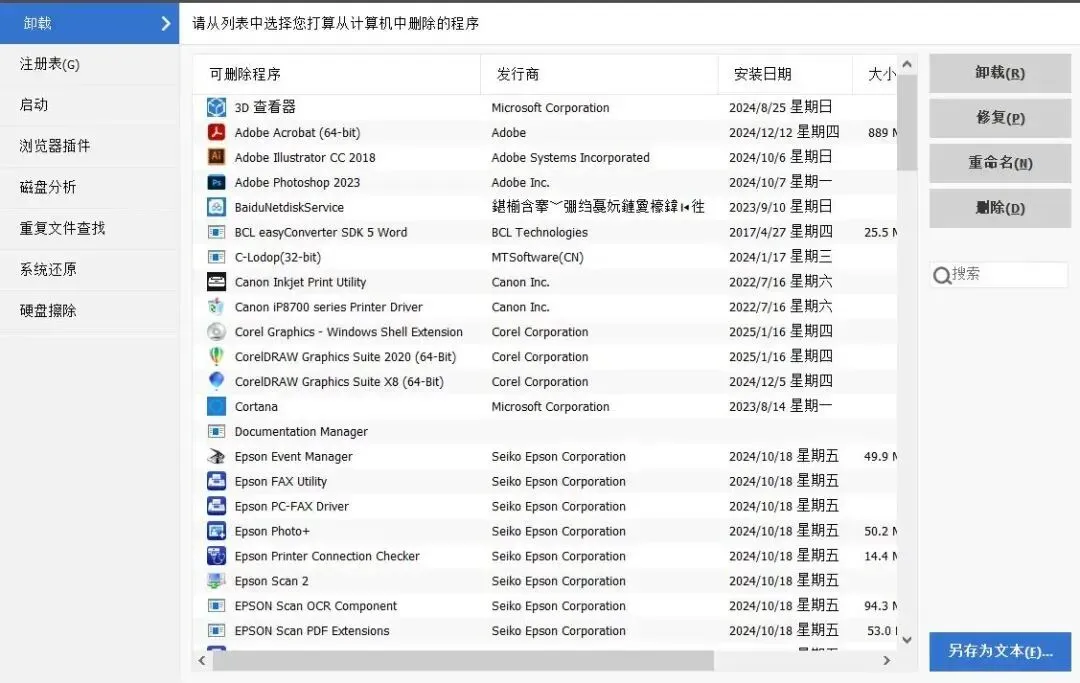The width and height of the screenshot is (1080, 683).
Task: Go to the 启动 sidebar item
Action: pos(90,105)
